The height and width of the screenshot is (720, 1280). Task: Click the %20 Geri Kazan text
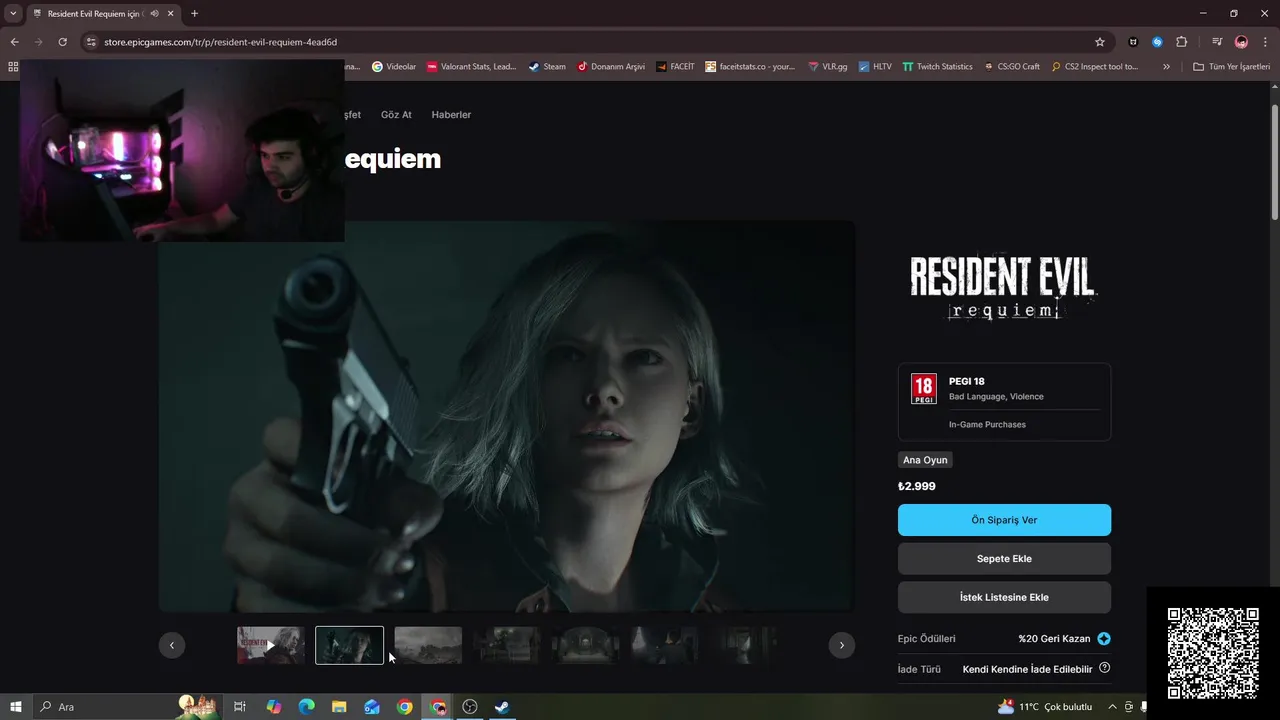click(1054, 639)
